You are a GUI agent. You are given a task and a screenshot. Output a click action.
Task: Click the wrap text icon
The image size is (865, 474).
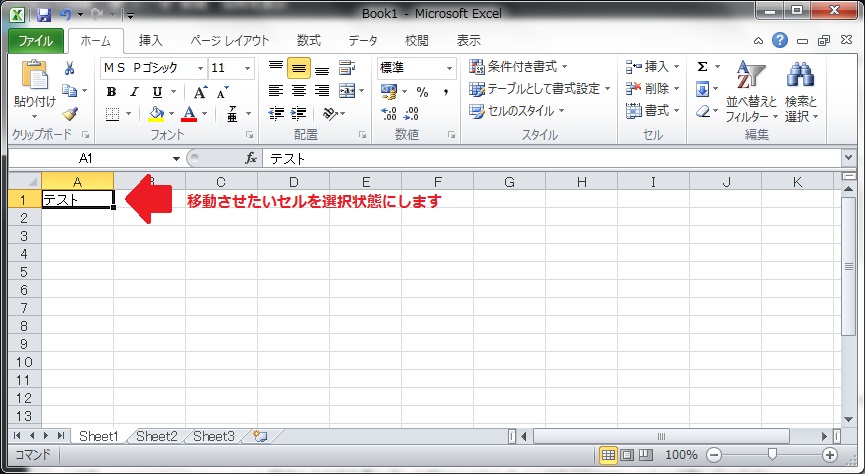[x=347, y=68]
